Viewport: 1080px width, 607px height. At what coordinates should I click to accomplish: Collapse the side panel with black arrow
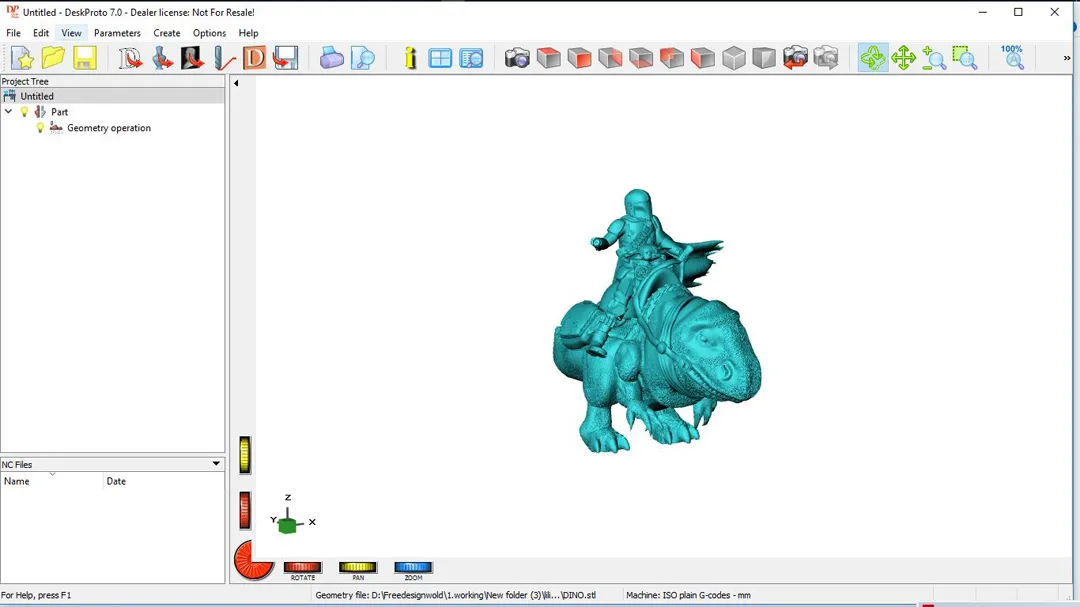[x=236, y=83]
